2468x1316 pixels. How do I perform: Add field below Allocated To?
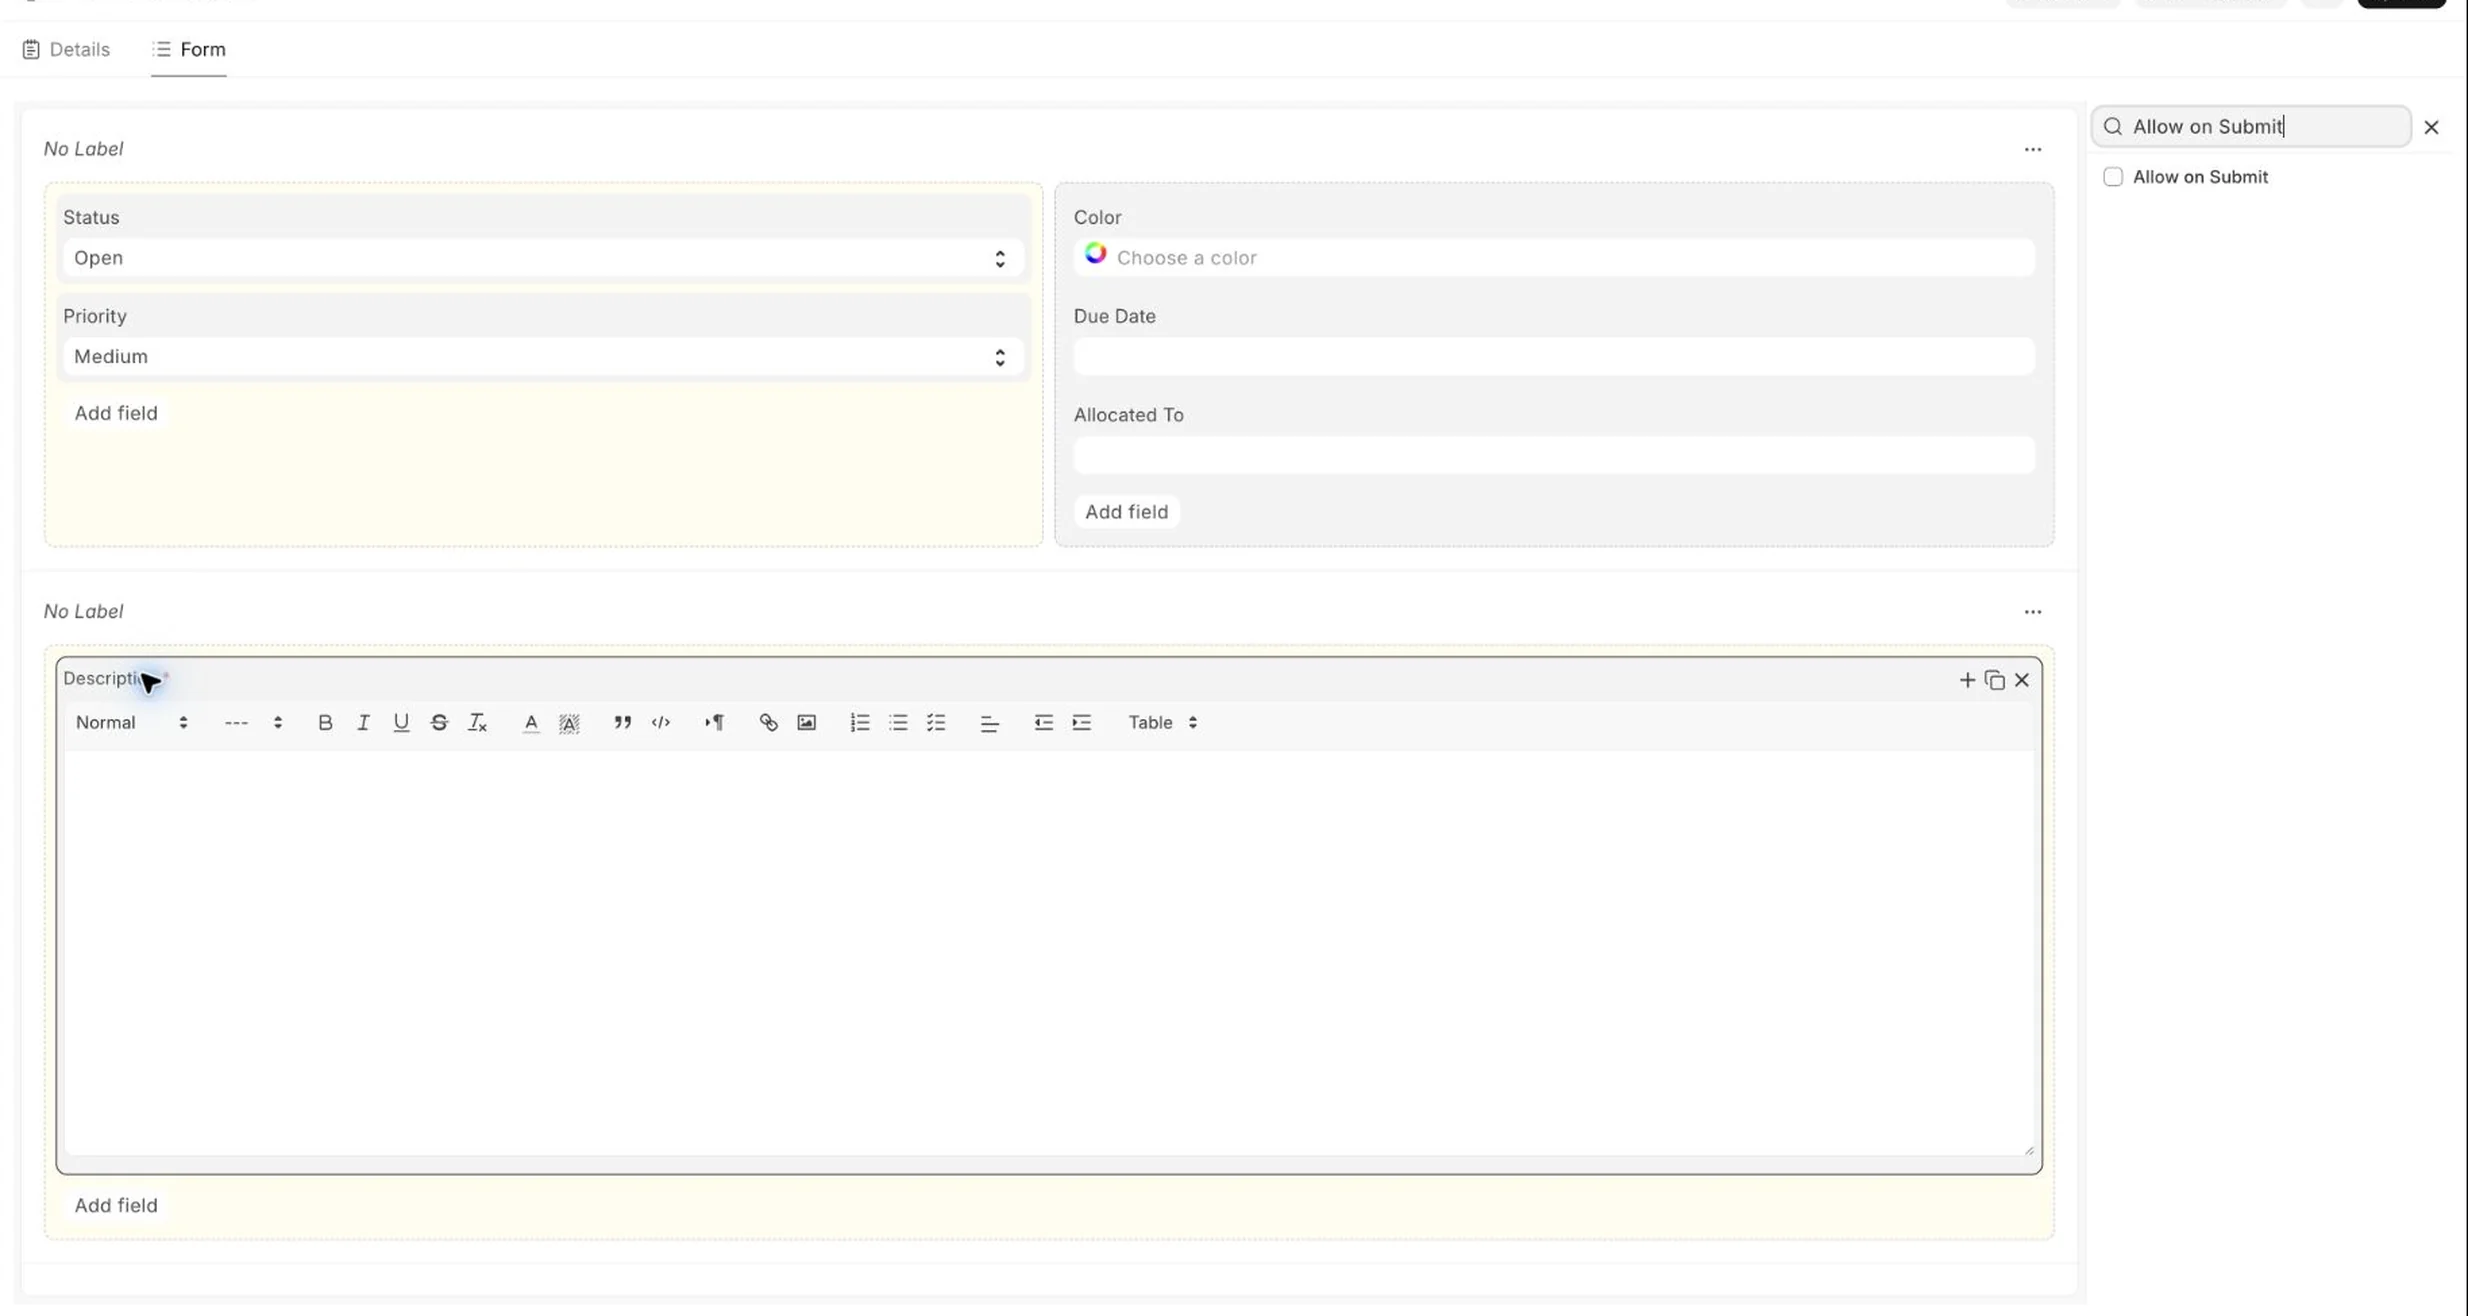1127,512
